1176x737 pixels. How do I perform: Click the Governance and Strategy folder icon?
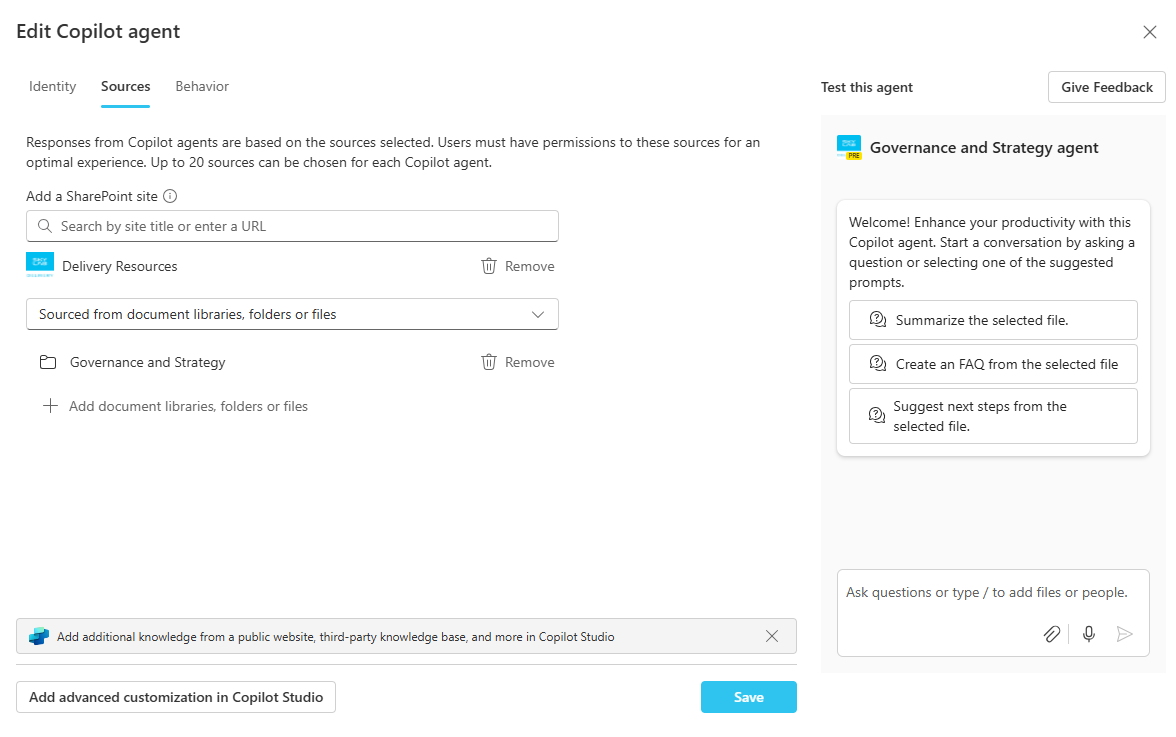pos(47,362)
